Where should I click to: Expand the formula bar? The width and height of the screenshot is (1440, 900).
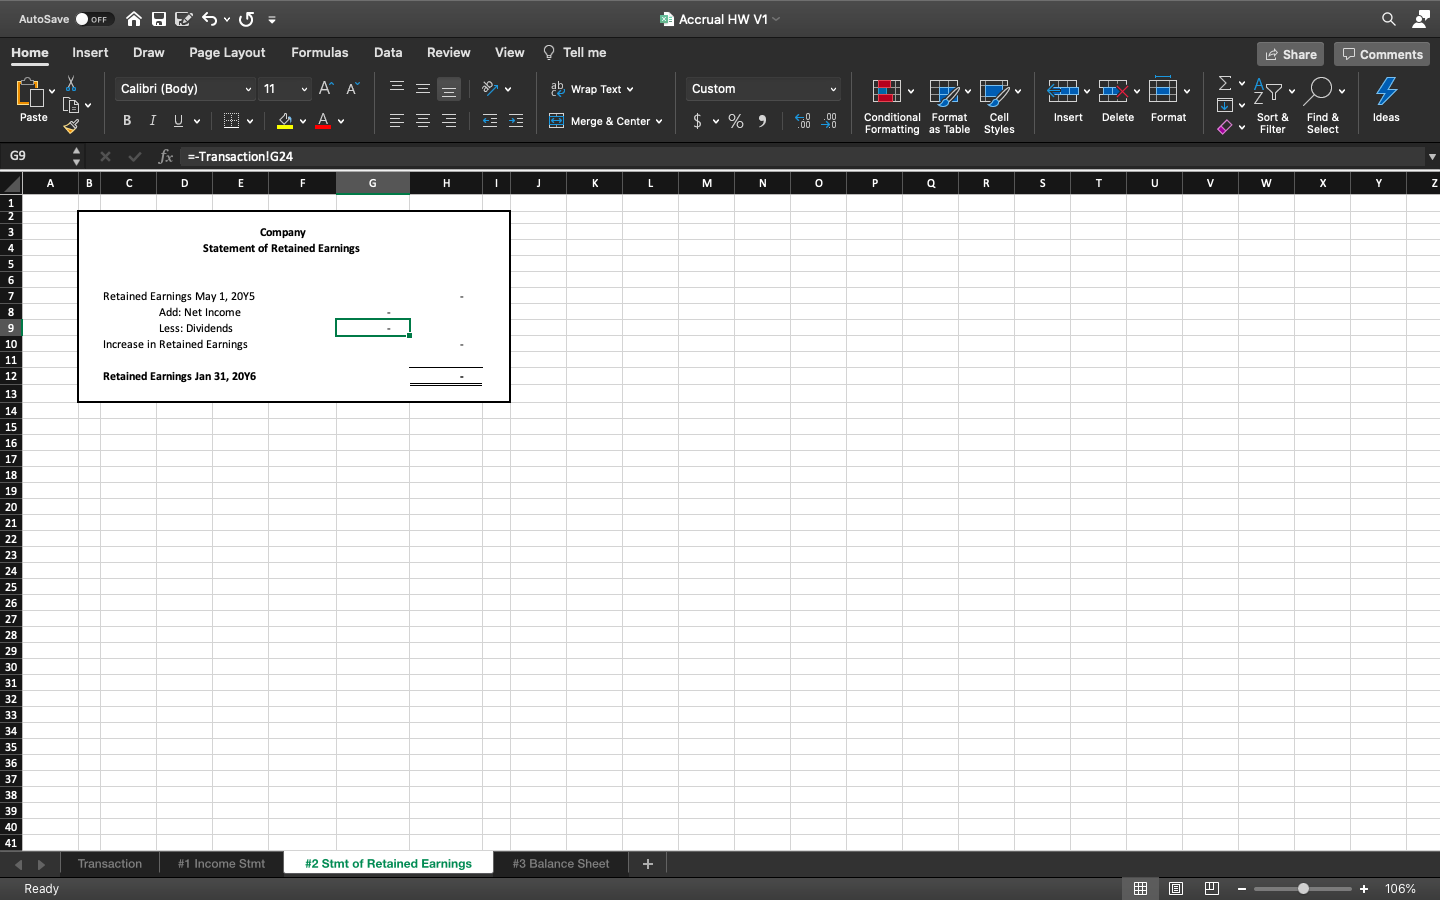point(1432,156)
